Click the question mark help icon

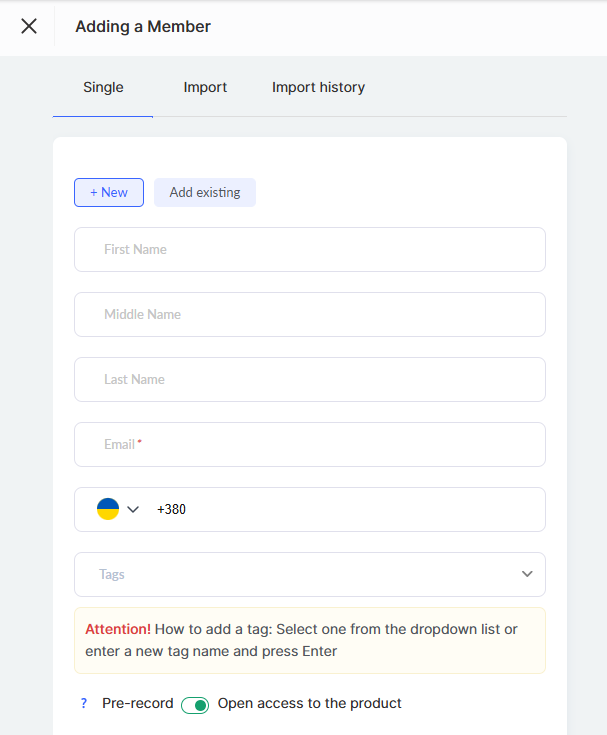pos(84,704)
